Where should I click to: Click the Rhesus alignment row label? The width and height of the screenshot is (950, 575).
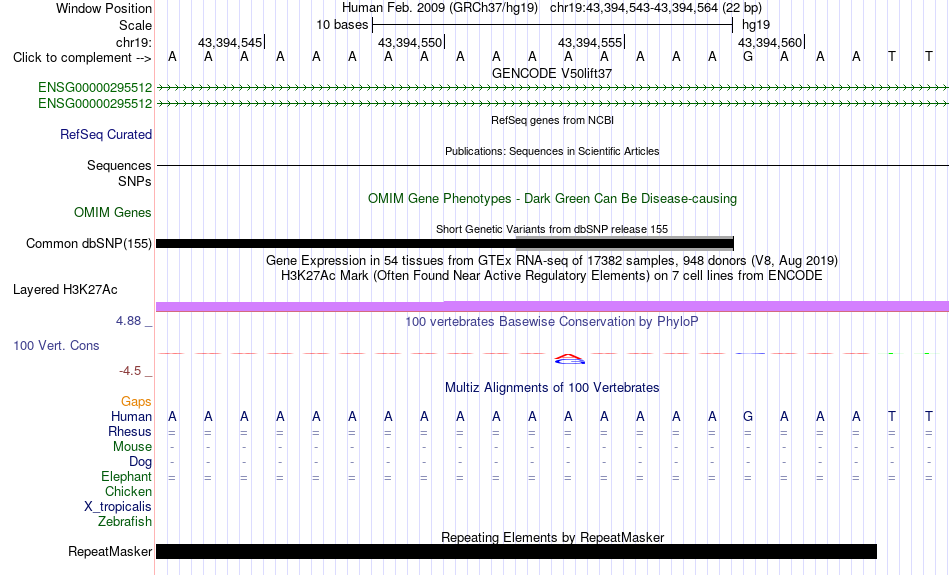point(130,432)
